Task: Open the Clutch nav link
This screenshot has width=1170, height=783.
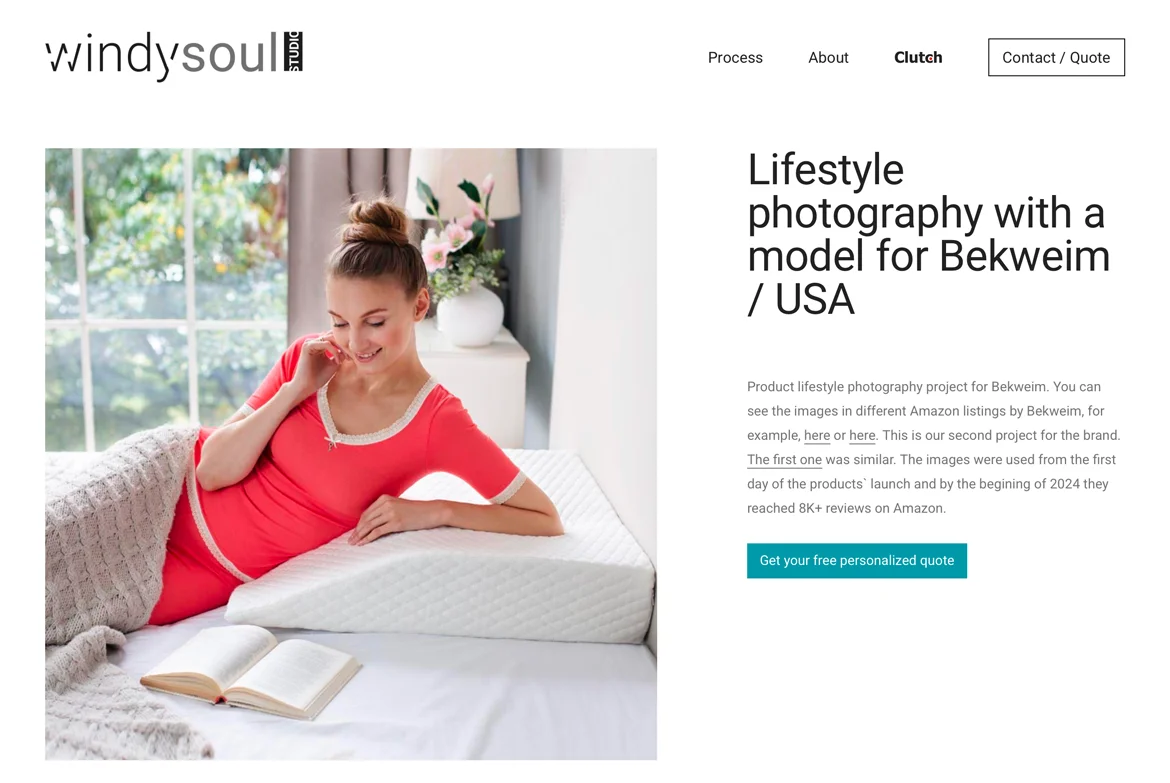Action: tap(918, 57)
